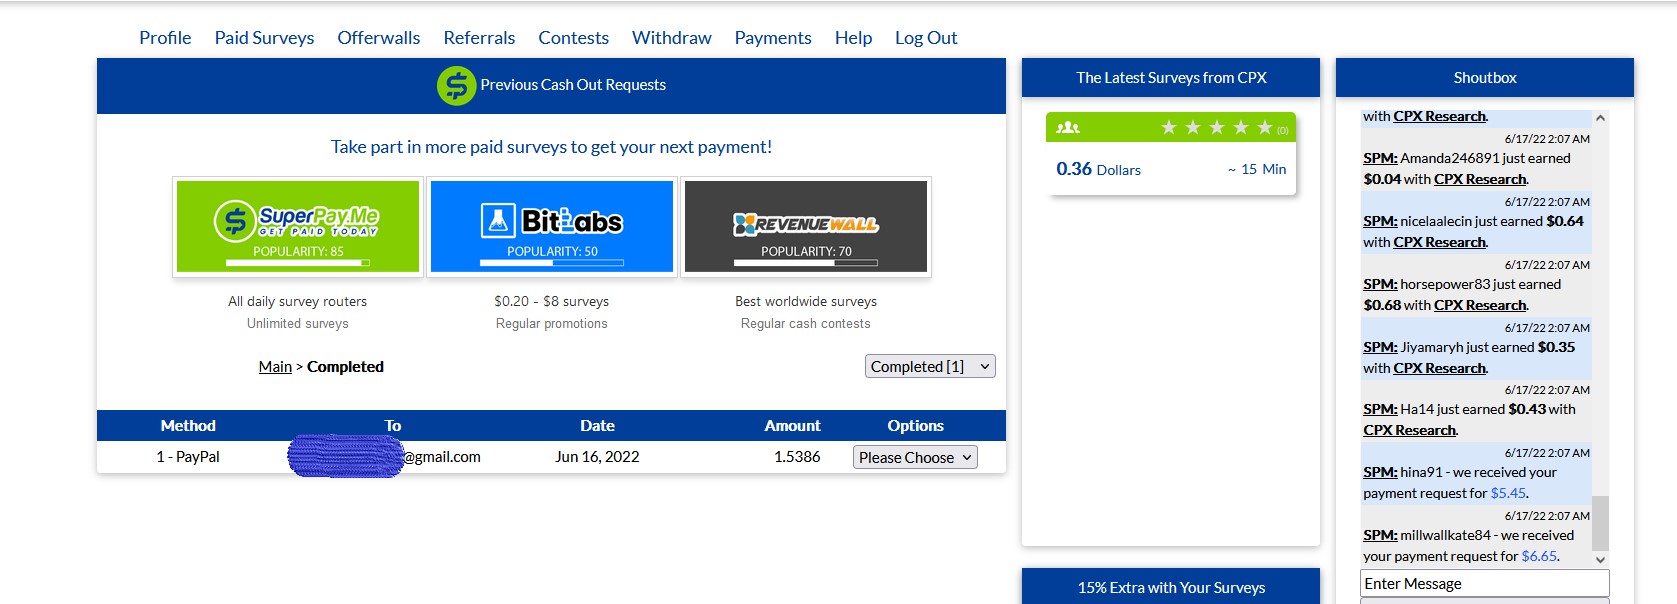Image resolution: width=1677 pixels, height=604 pixels.
Task: Expand the Completed [1] status dropdown
Action: pyautogui.click(x=930, y=367)
